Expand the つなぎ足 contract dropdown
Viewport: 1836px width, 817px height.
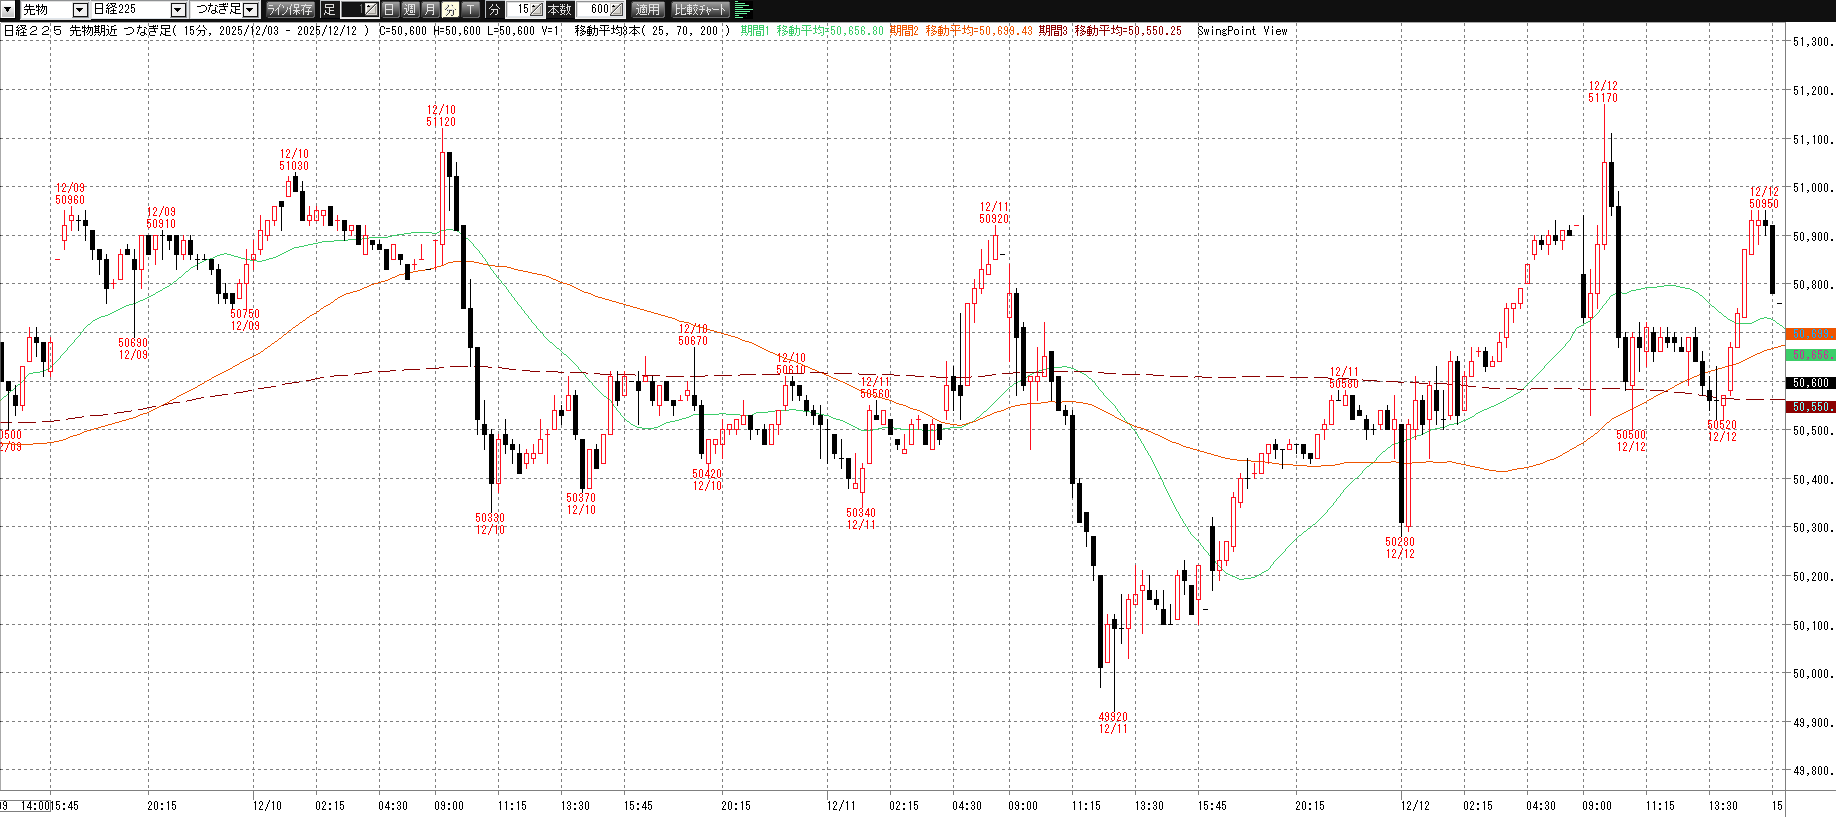250,10
